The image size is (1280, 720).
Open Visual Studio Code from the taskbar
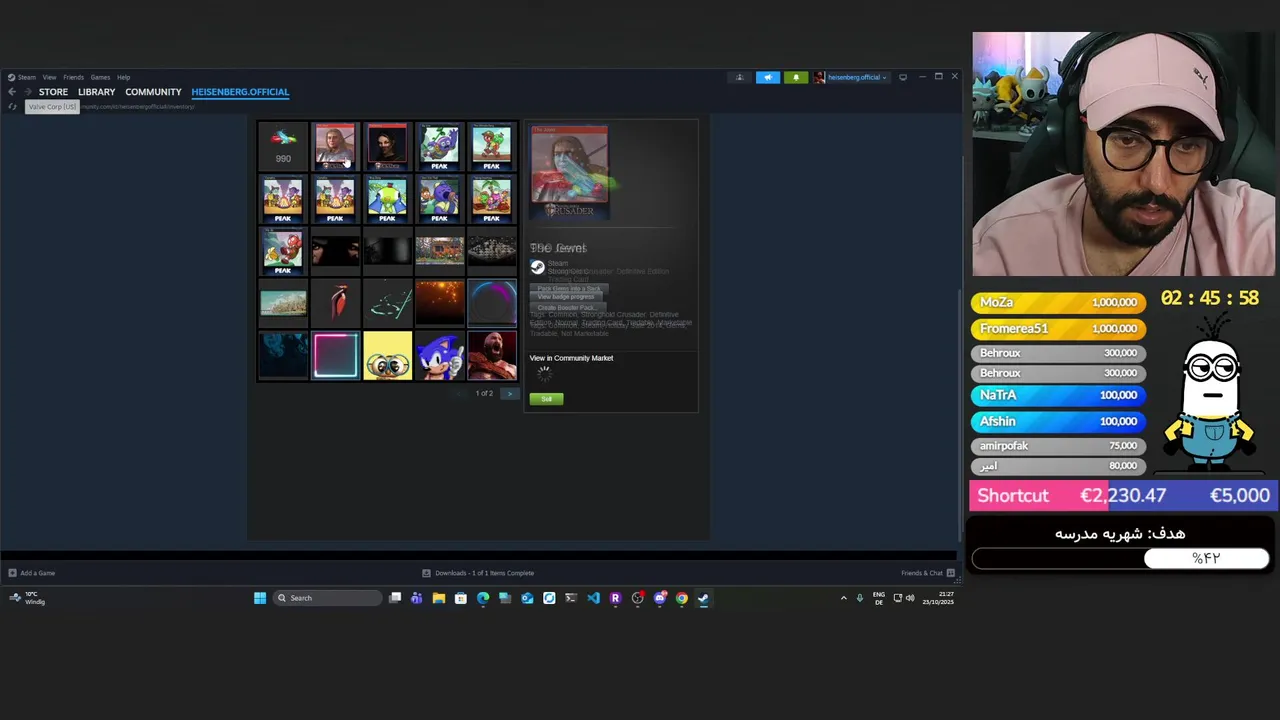coord(593,598)
